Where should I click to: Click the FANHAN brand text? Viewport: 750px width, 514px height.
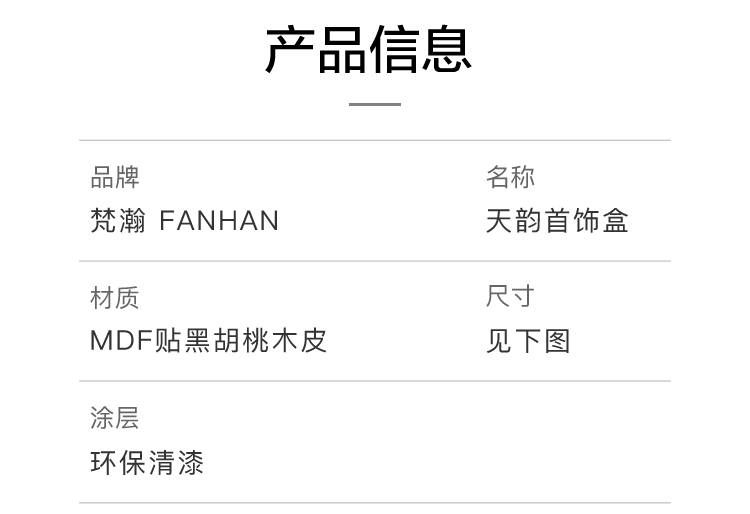click(x=219, y=220)
